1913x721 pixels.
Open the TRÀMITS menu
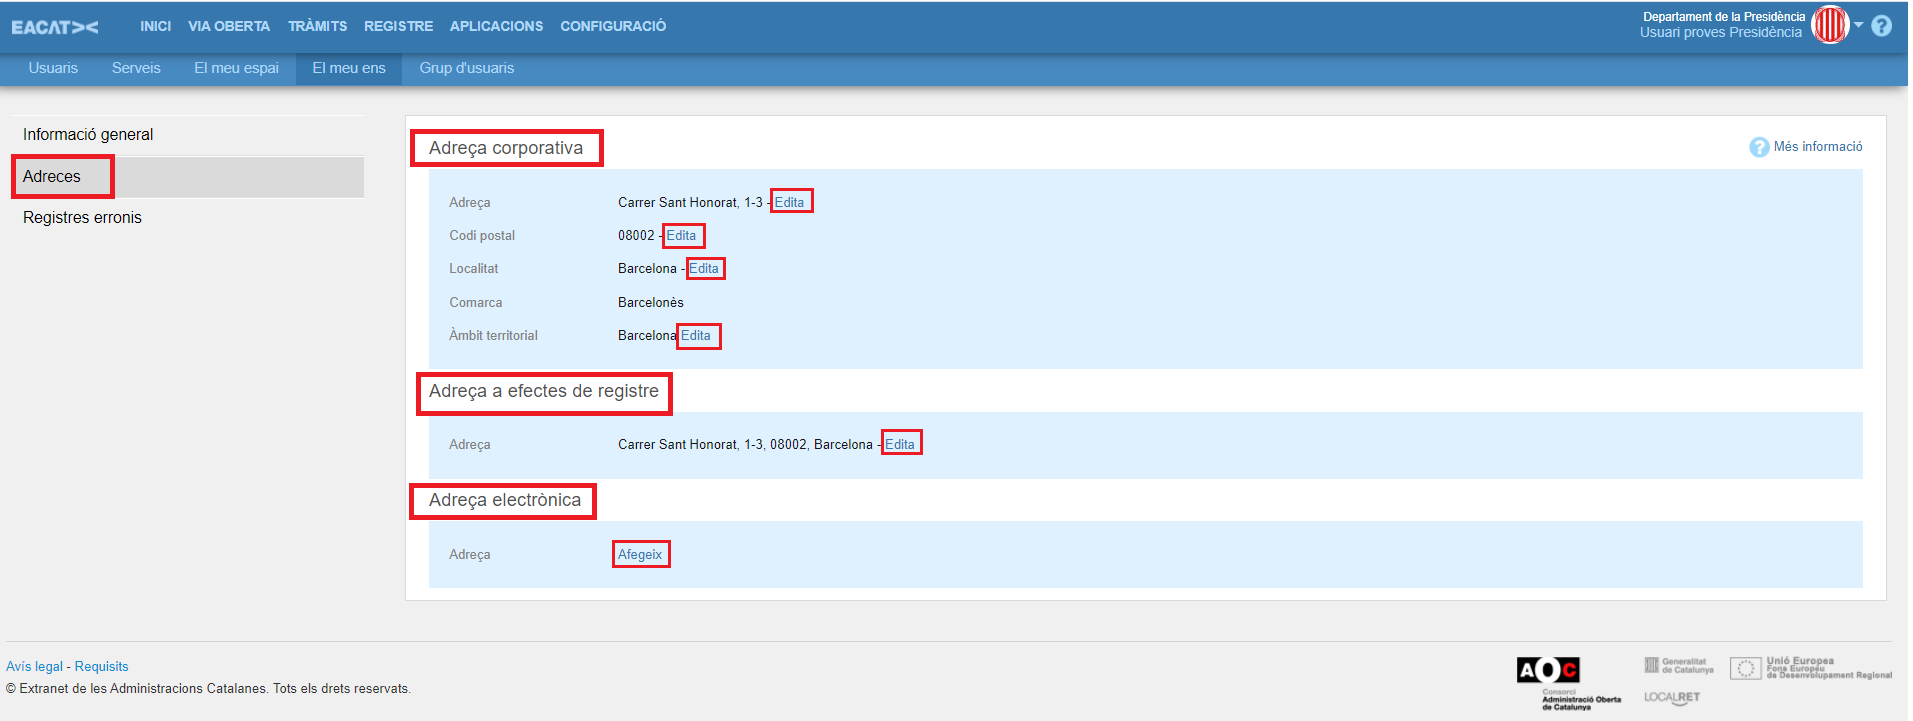[x=317, y=26]
